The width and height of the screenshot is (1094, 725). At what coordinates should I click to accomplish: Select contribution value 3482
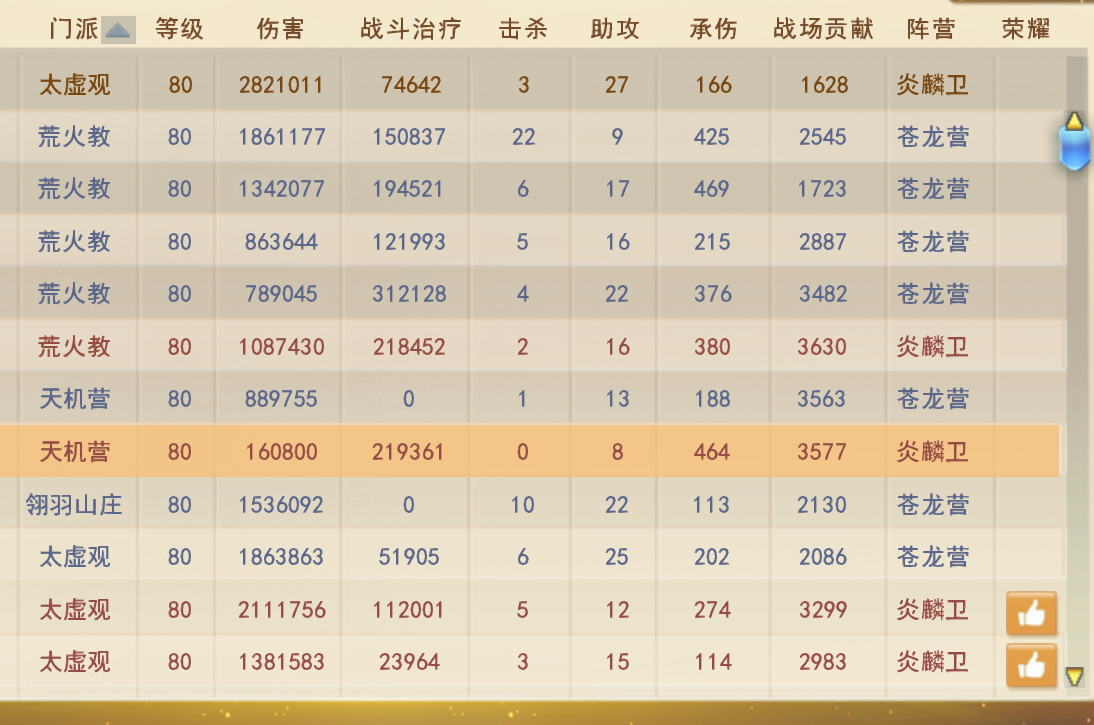(823, 294)
